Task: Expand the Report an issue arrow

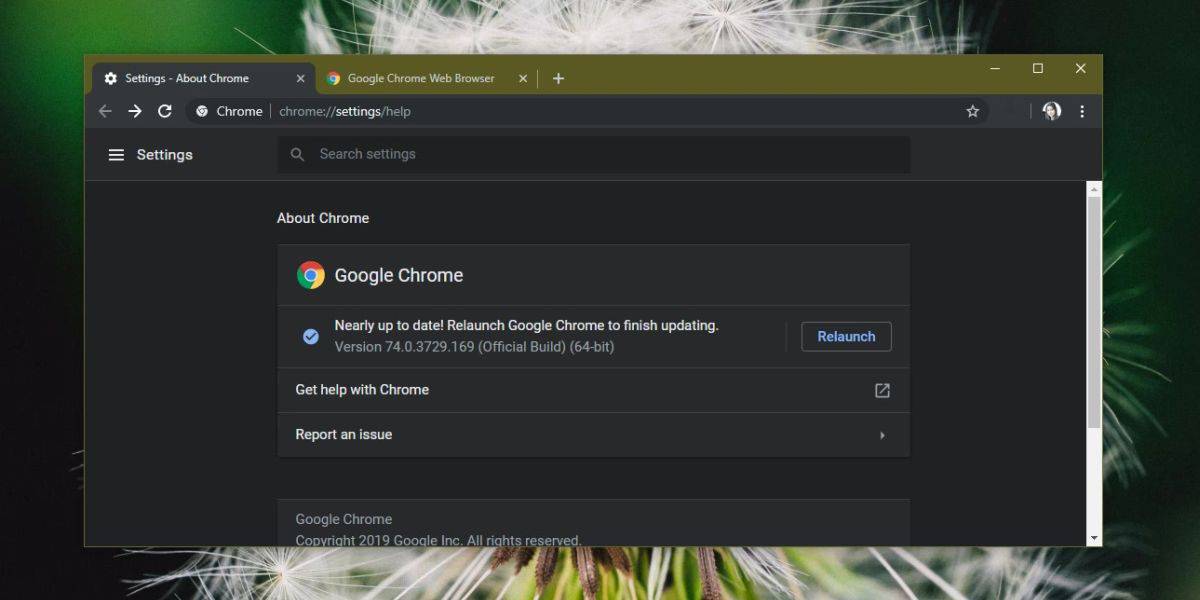Action: point(882,435)
